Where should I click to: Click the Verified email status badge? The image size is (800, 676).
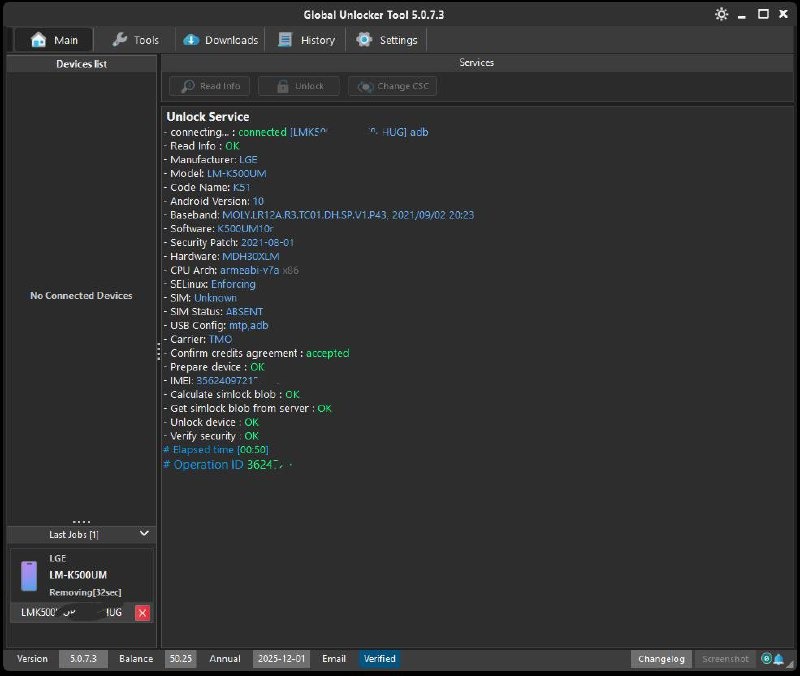coord(379,659)
